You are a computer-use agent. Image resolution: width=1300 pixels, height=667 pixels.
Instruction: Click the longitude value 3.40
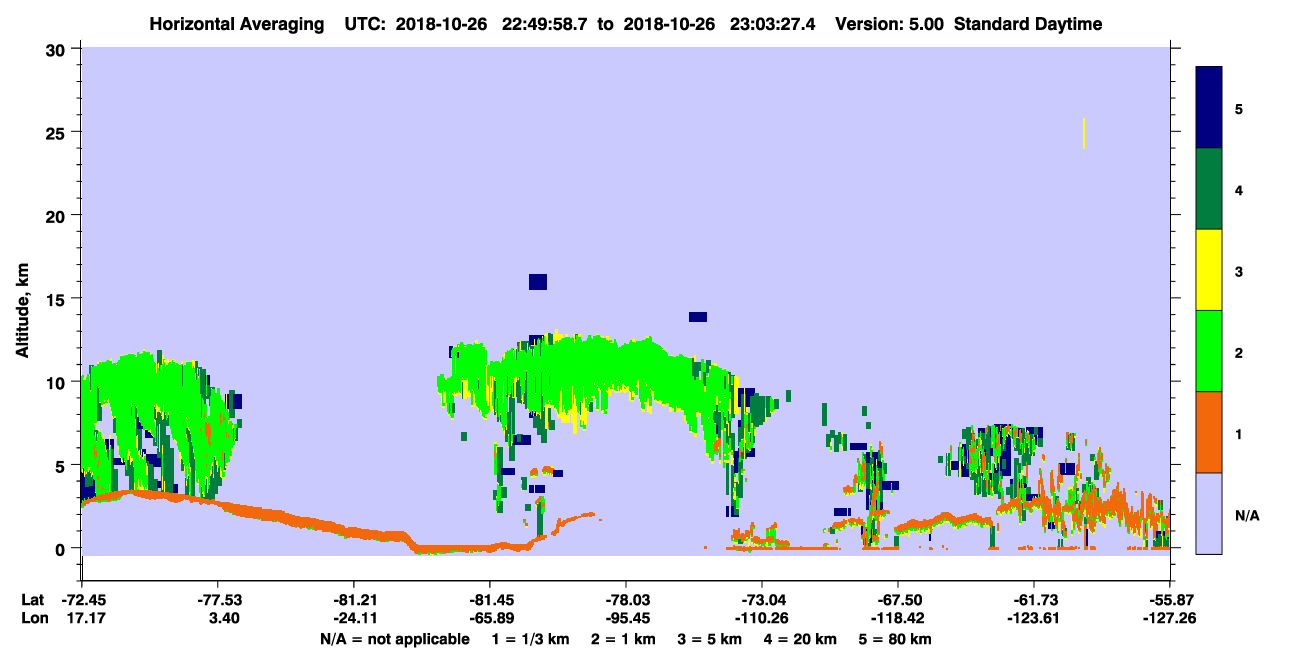point(222,618)
